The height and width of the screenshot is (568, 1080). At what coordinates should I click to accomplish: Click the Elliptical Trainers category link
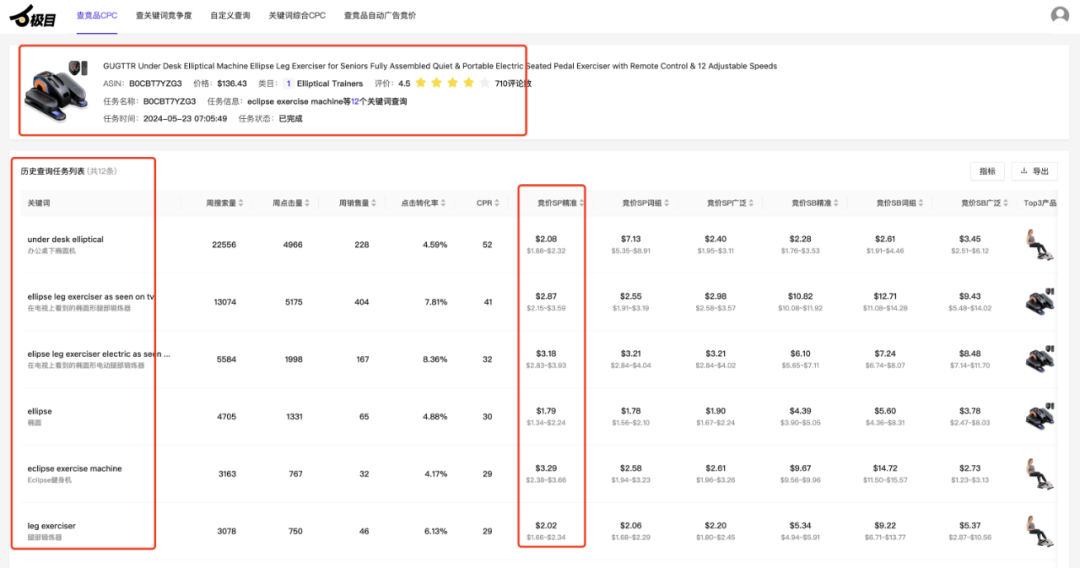[x=329, y=84]
